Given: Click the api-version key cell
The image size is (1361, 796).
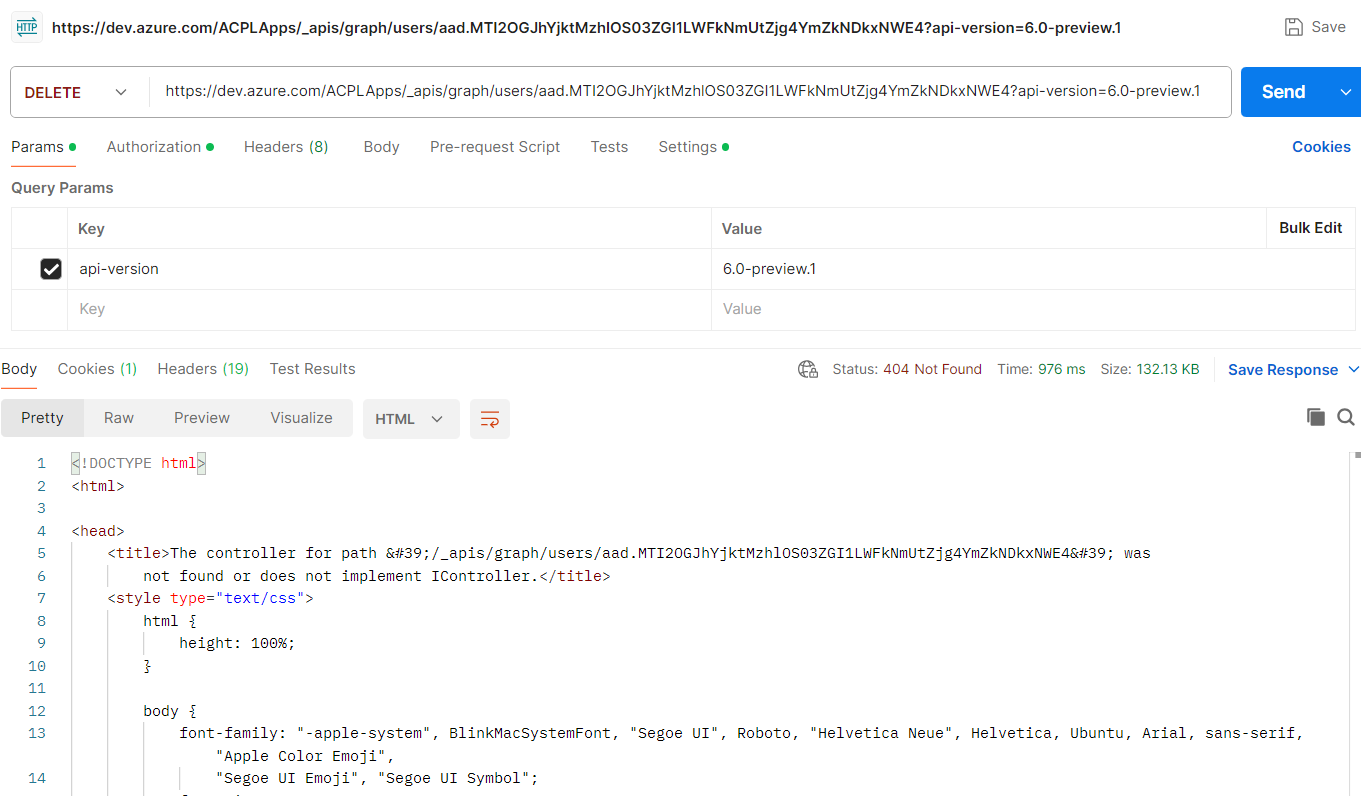Looking at the screenshot, I should click(390, 269).
